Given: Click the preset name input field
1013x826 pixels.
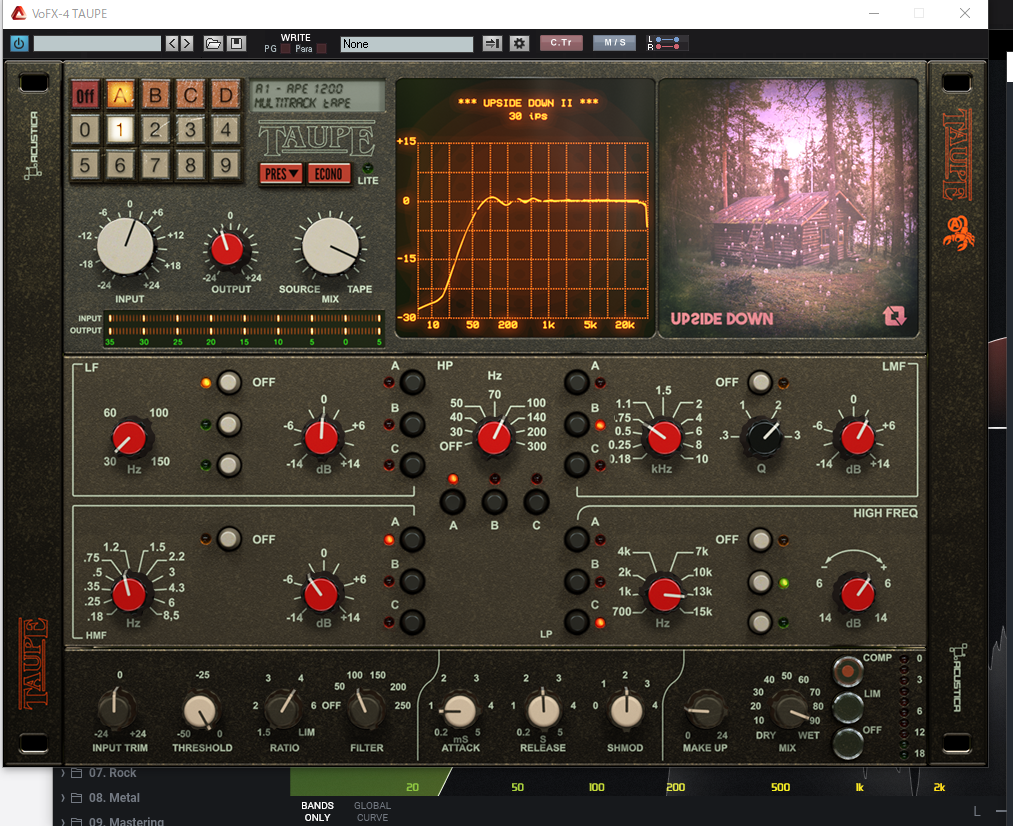Looking at the screenshot, I should (97, 43).
